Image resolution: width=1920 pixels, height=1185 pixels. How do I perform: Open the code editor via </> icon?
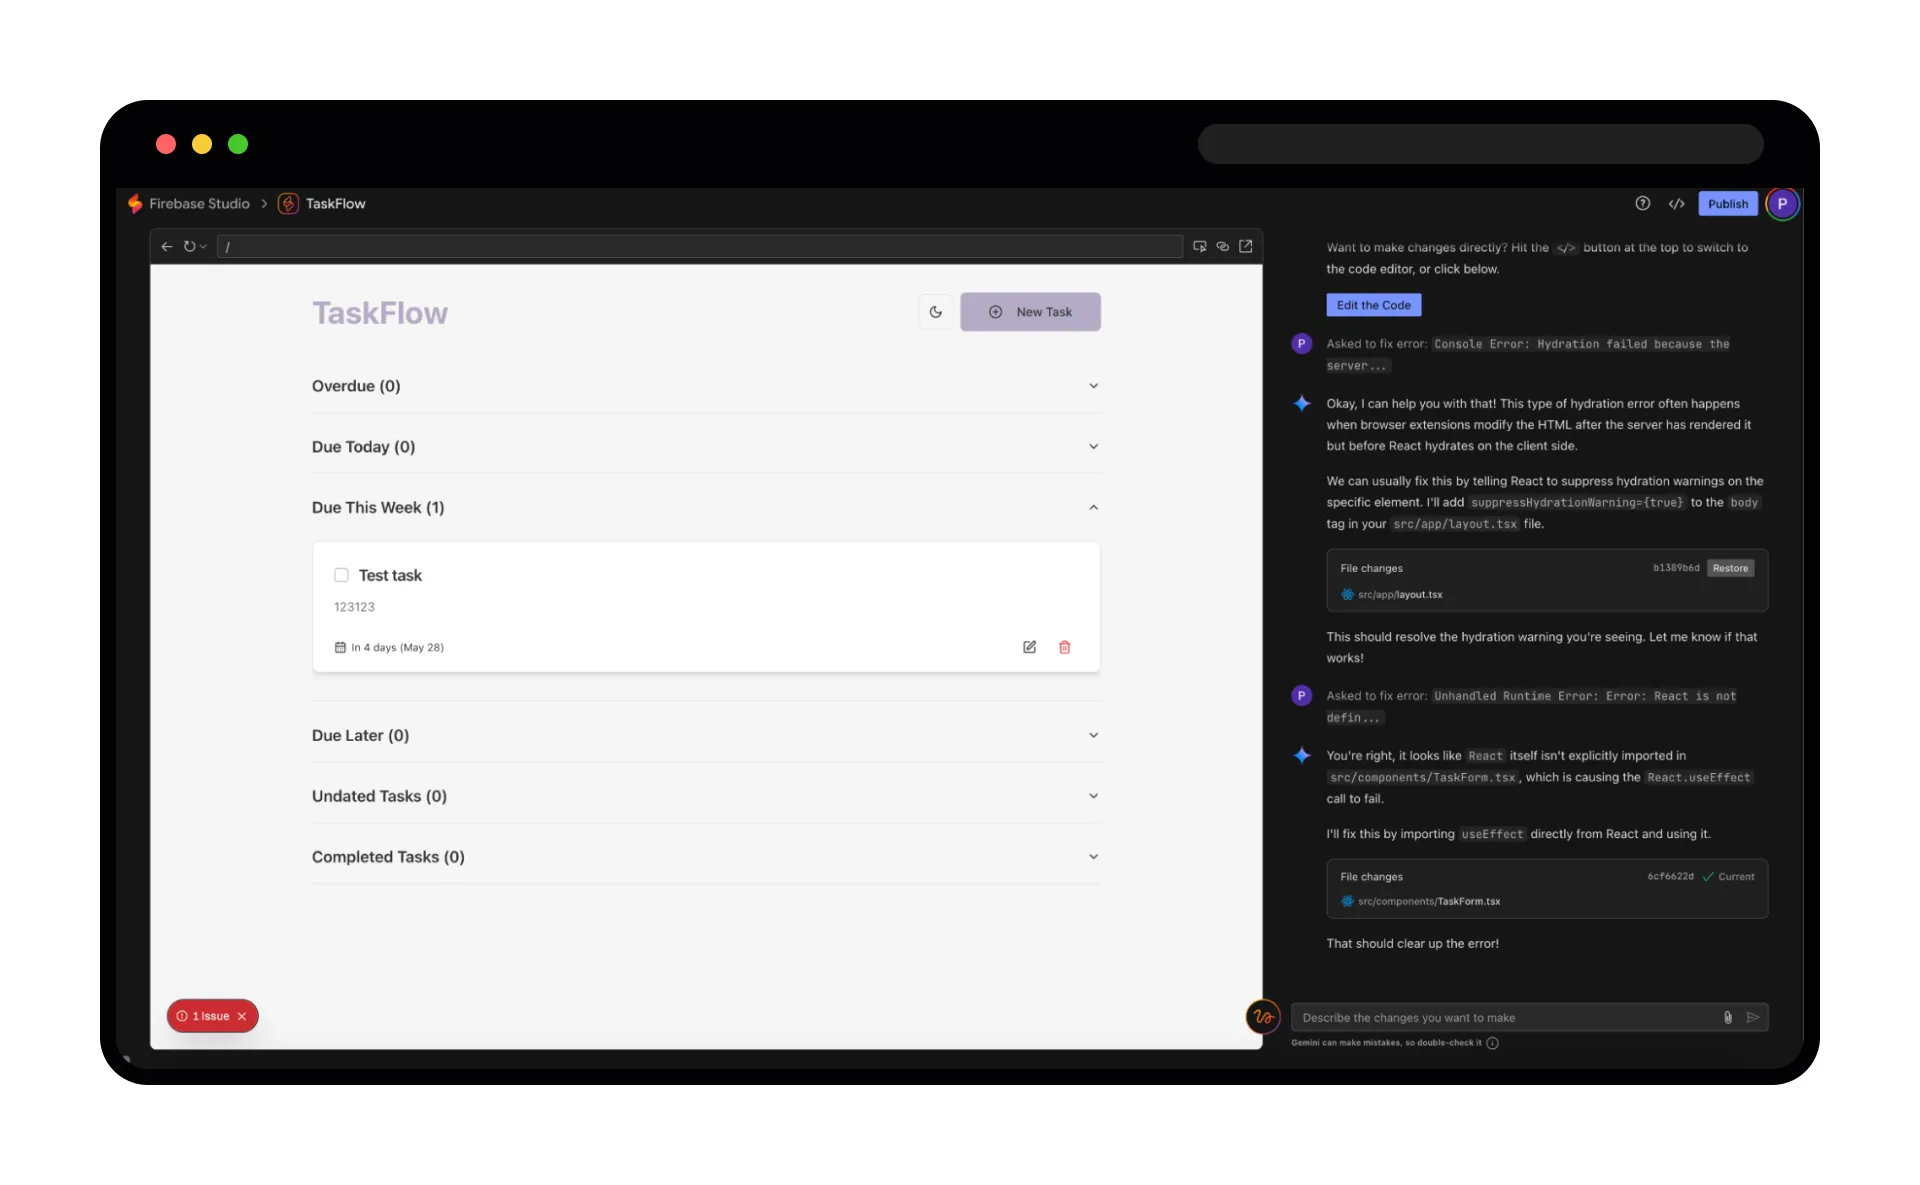click(1677, 203)
